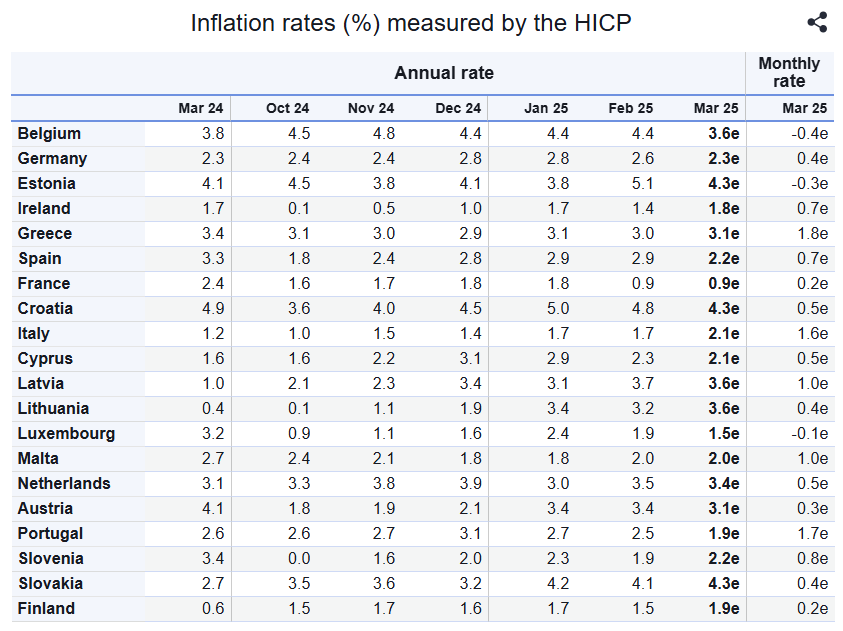
Task: Select the Belgium row label
Action: tap(49, 134)
